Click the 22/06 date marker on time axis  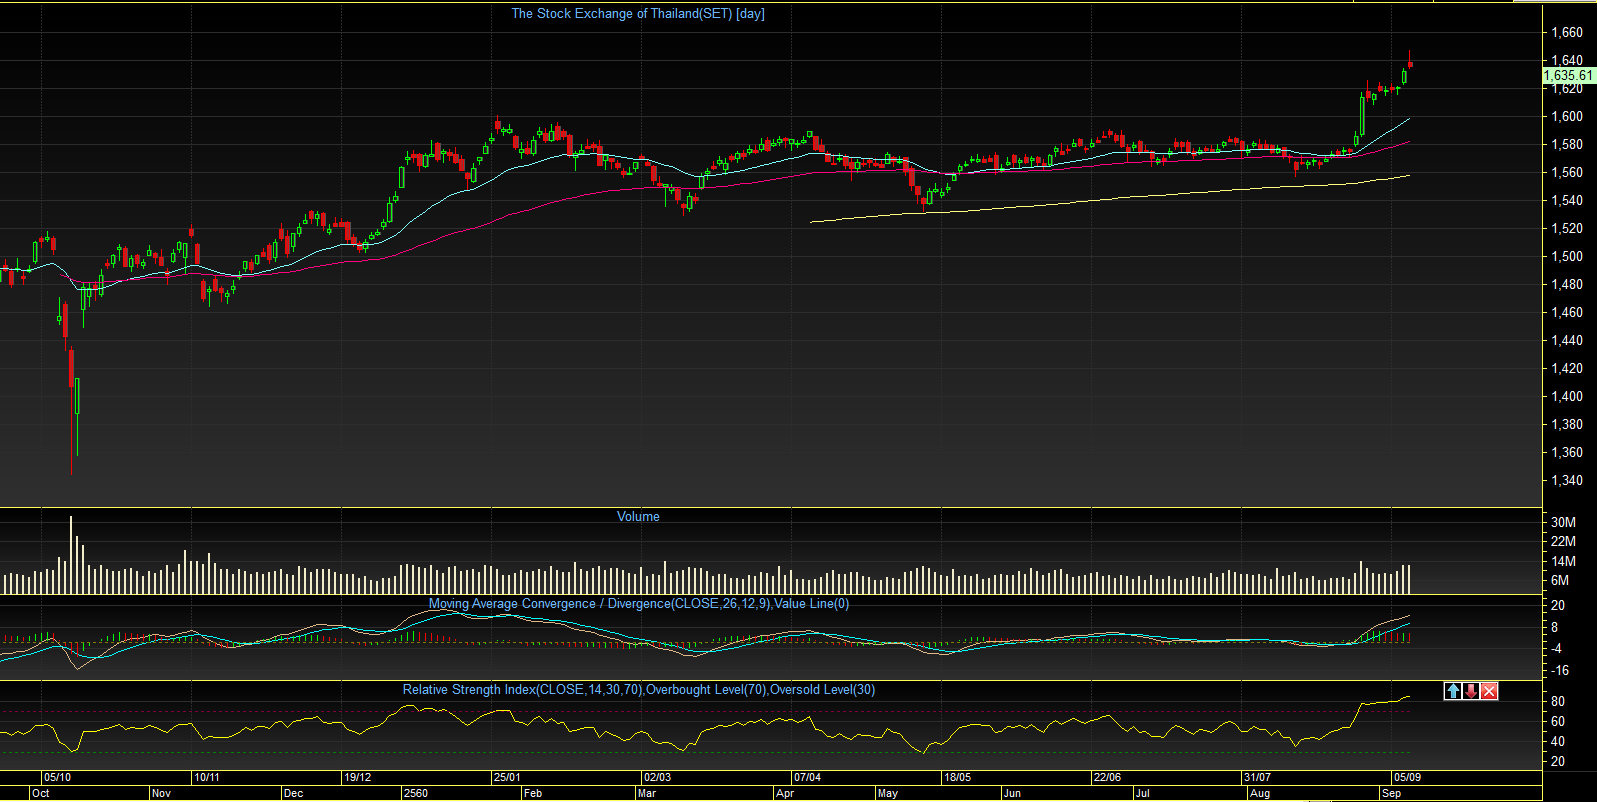point(1107,777)
